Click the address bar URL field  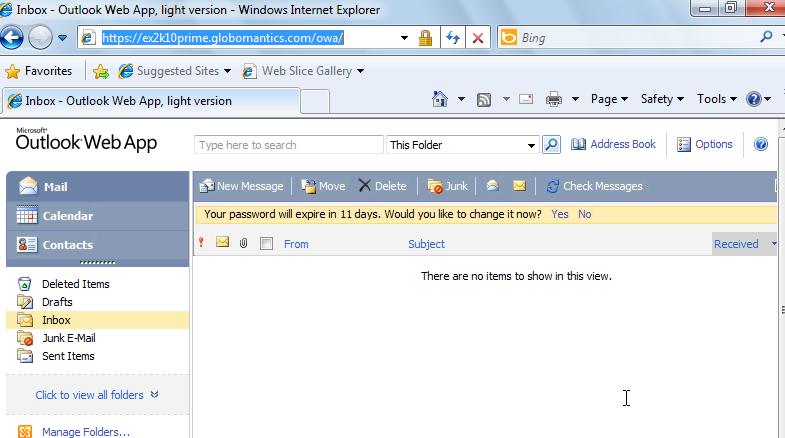point(223,38)
